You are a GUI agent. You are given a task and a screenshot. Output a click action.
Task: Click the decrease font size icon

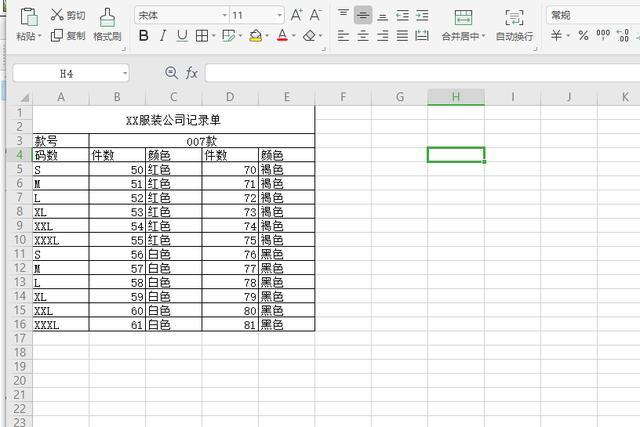pyautogui.click(x=314, y=15)
